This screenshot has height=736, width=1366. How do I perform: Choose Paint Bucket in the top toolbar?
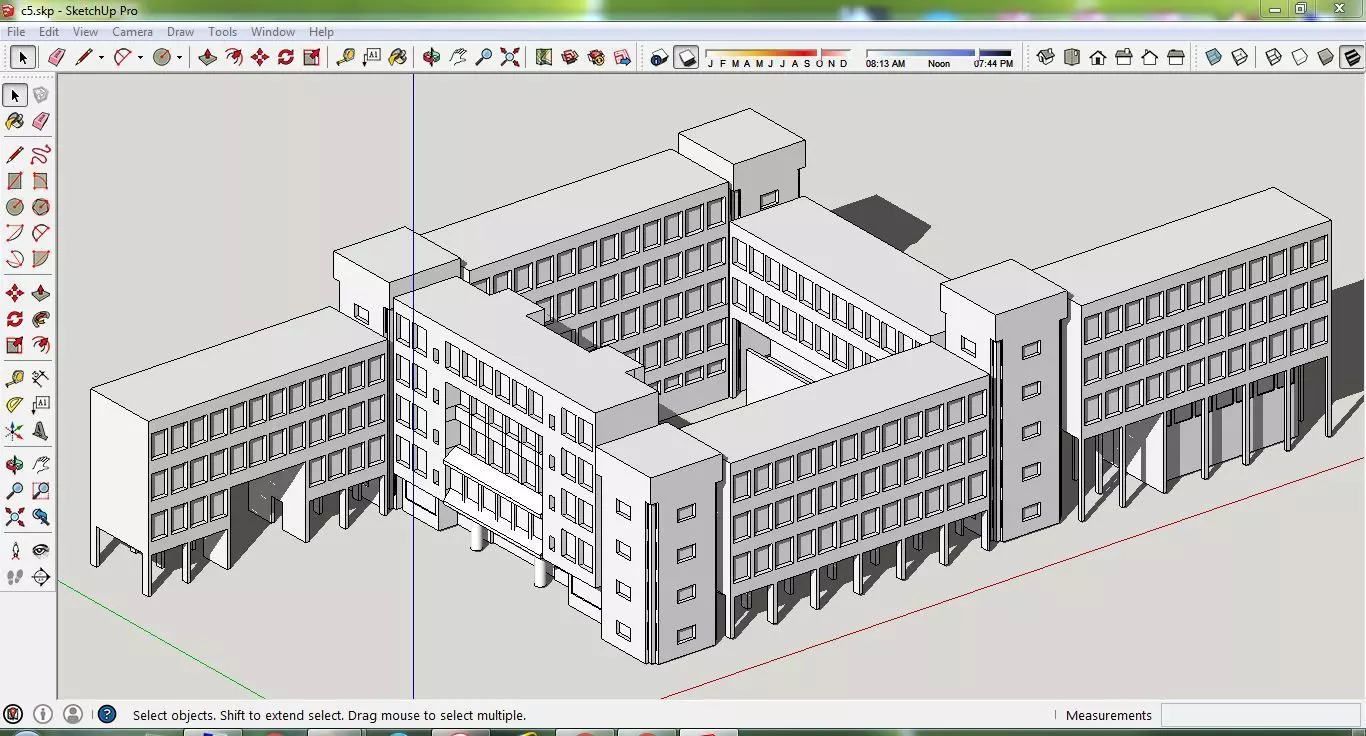click(398, 57)
